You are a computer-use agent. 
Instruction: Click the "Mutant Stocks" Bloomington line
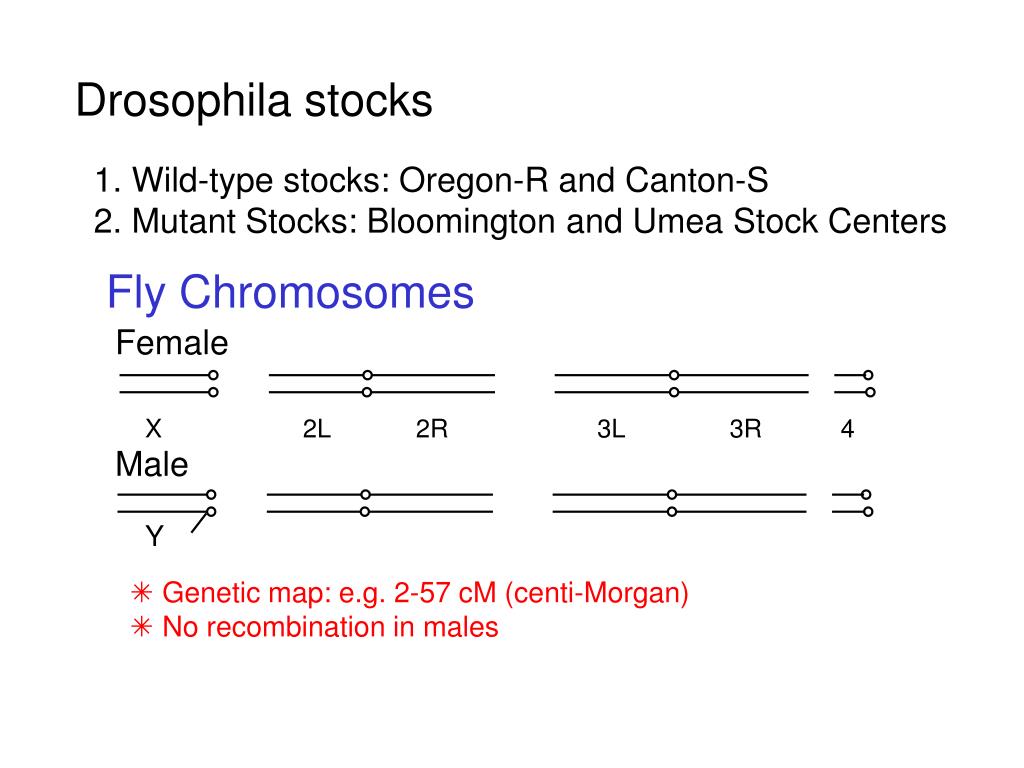pos(520,221)
